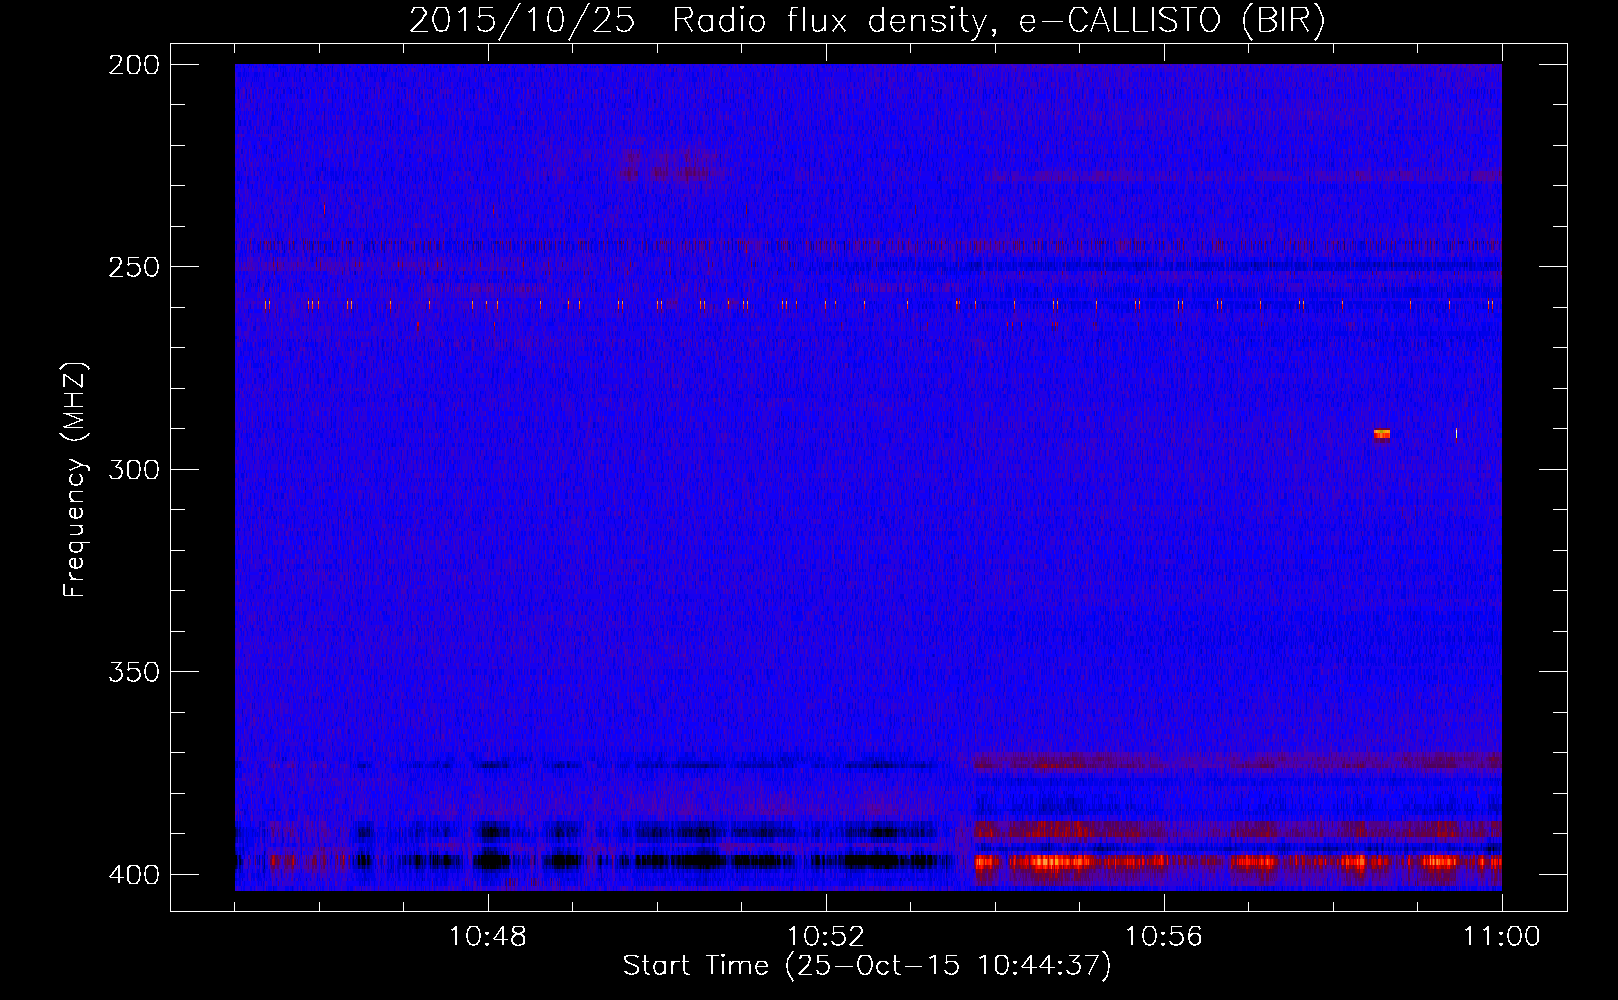Click the '11:00' time tick label

pos(1502,937)
